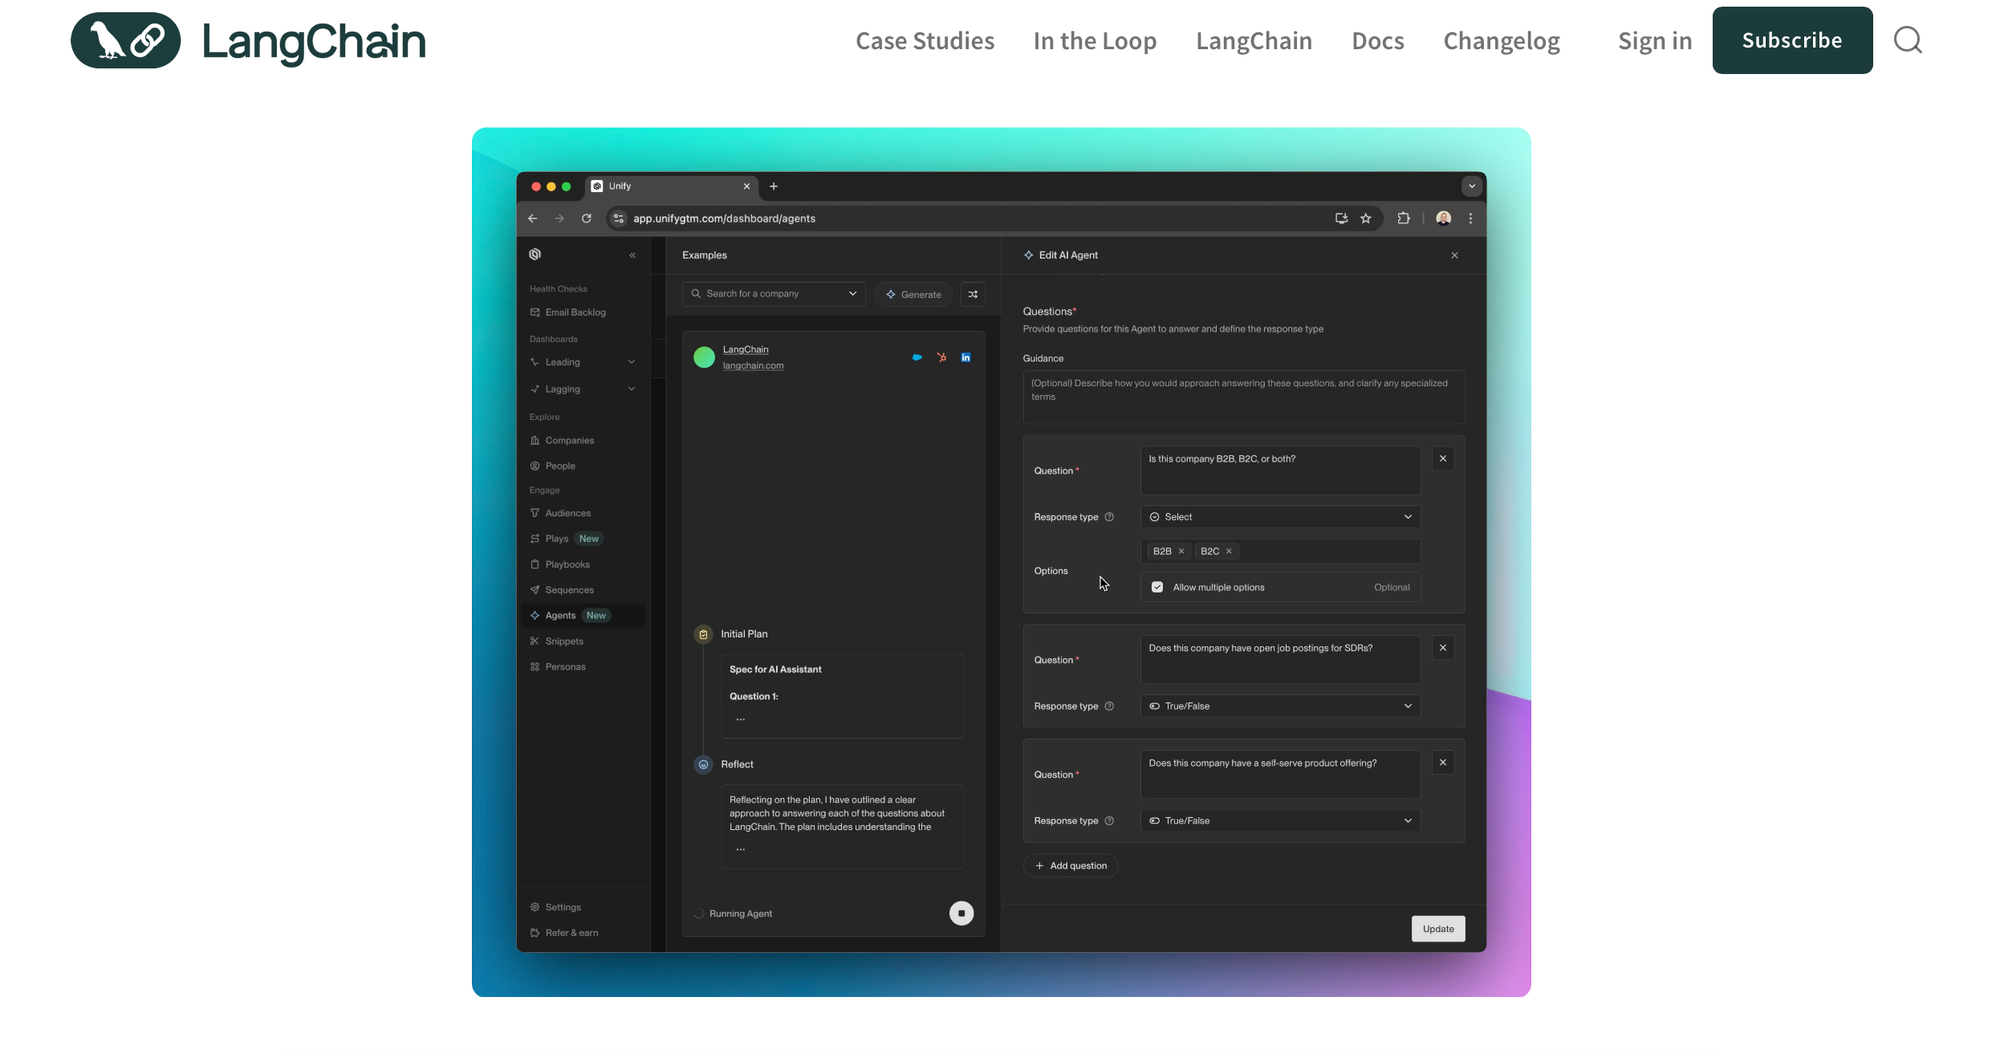Viewport: 2000px width, 1055px height.
Task: Open Docs from the top navigation
Action: click(1378, 40)
